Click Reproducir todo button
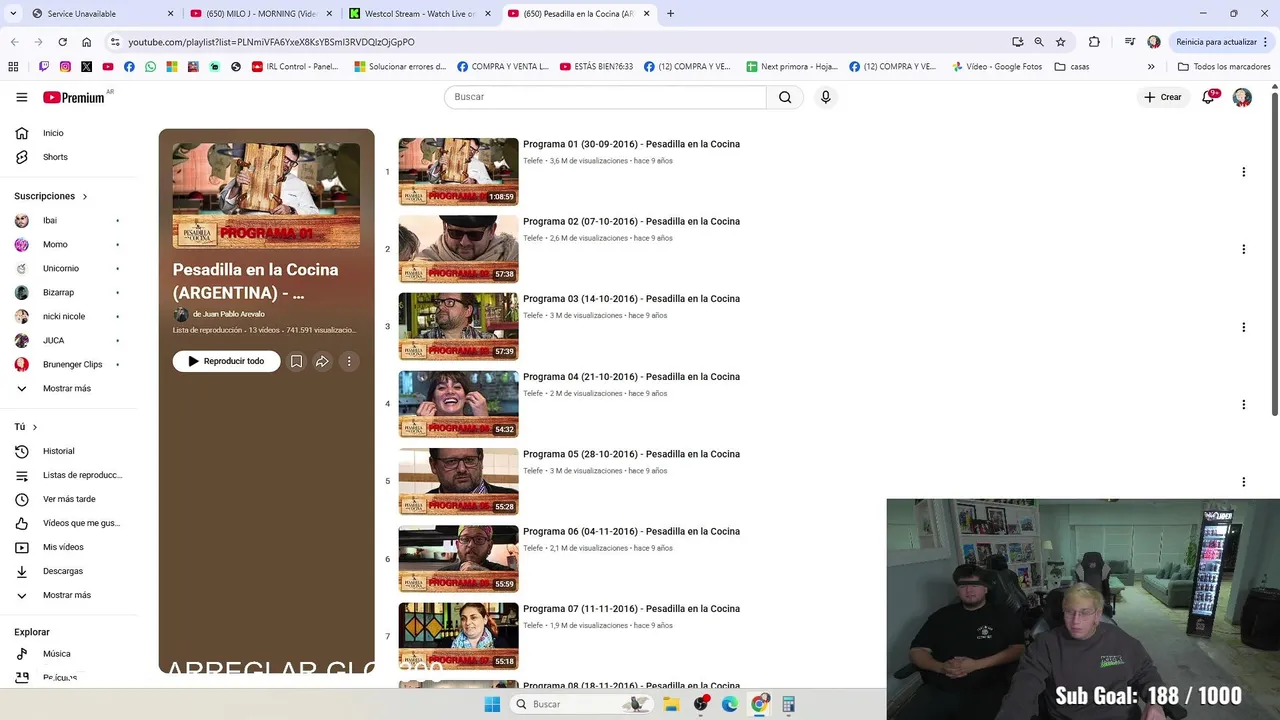The height and width of the screenshot is (720, 1280). coord(226,361)
